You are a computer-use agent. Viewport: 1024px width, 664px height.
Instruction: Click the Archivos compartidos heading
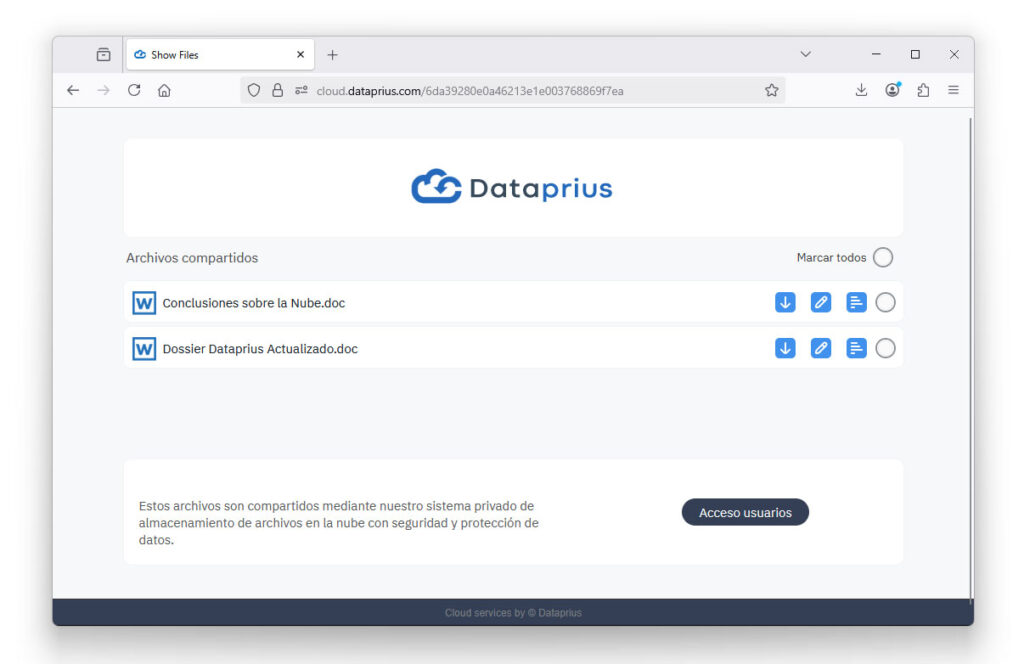[x=192, y=258]
